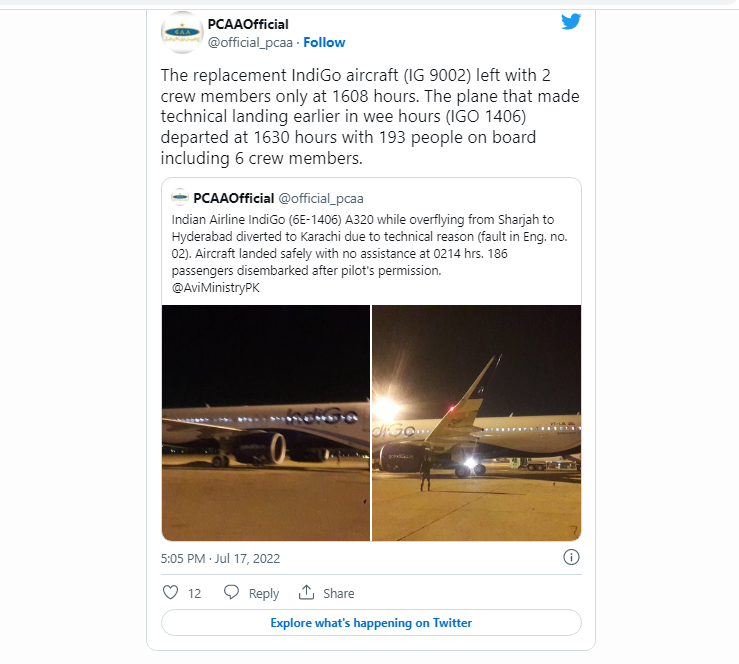Click the share arrow icon

pos(307,592)
